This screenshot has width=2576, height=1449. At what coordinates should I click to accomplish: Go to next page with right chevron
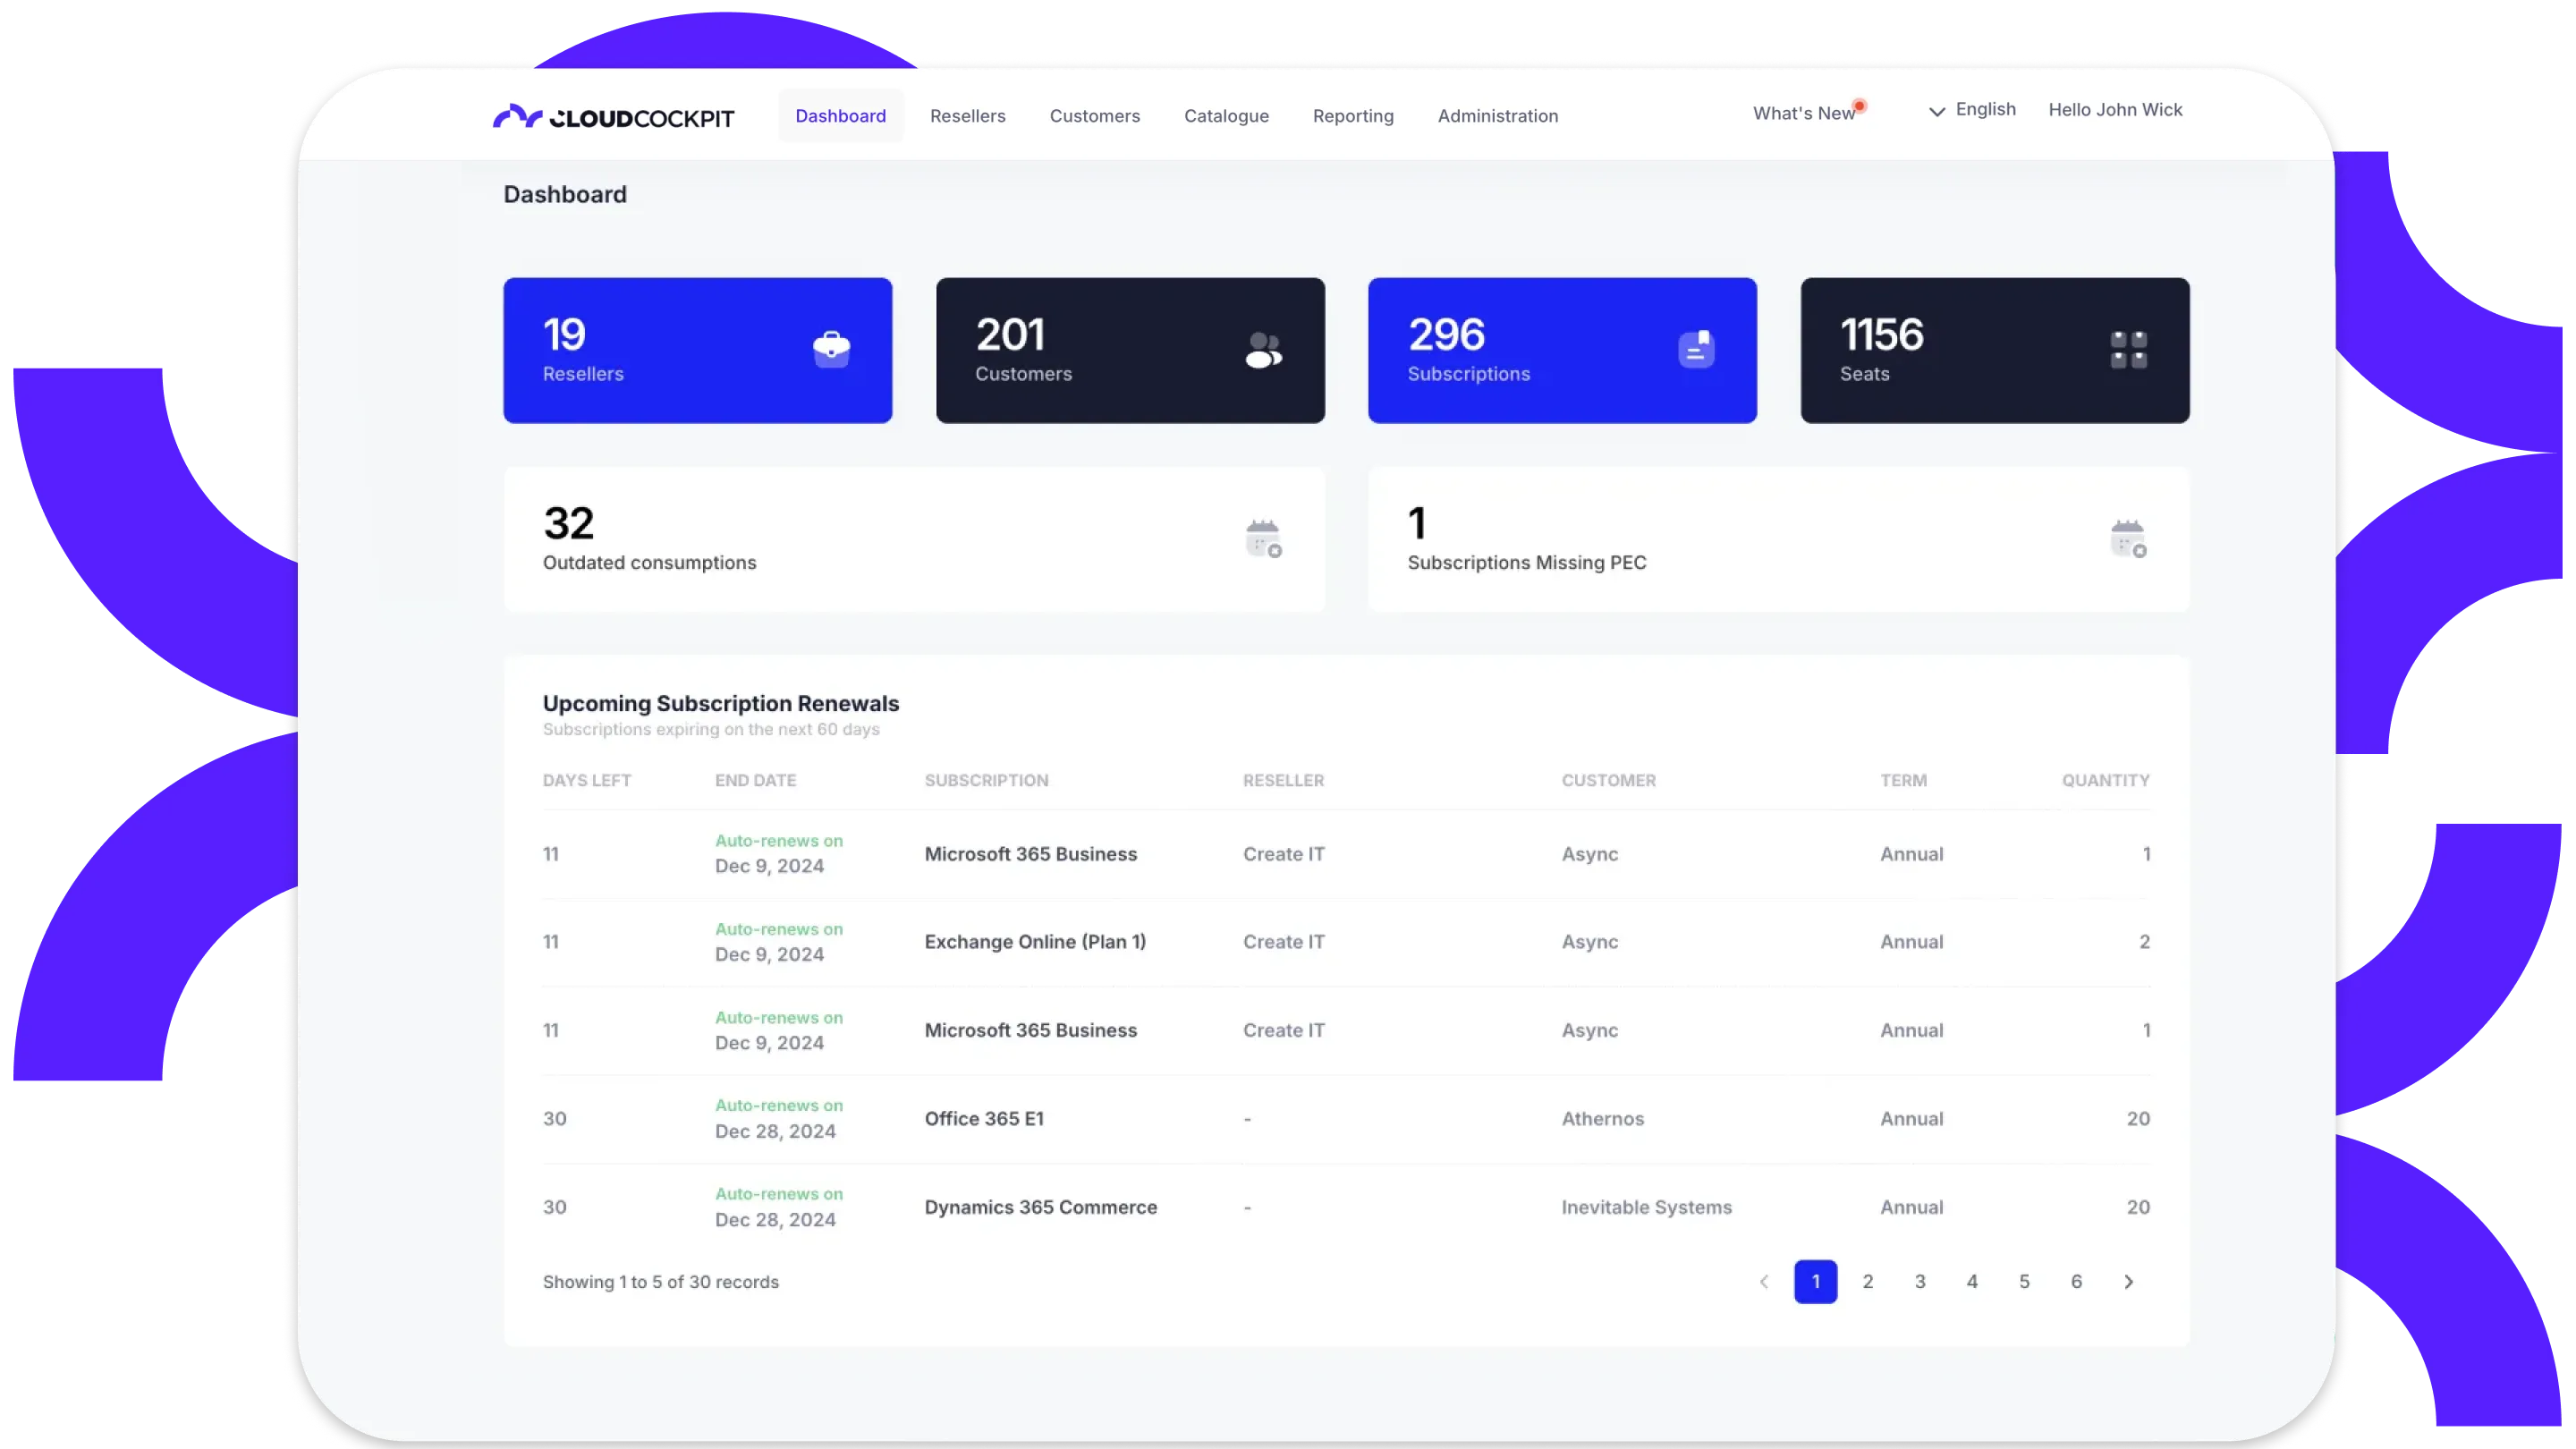(2128, 1282)
